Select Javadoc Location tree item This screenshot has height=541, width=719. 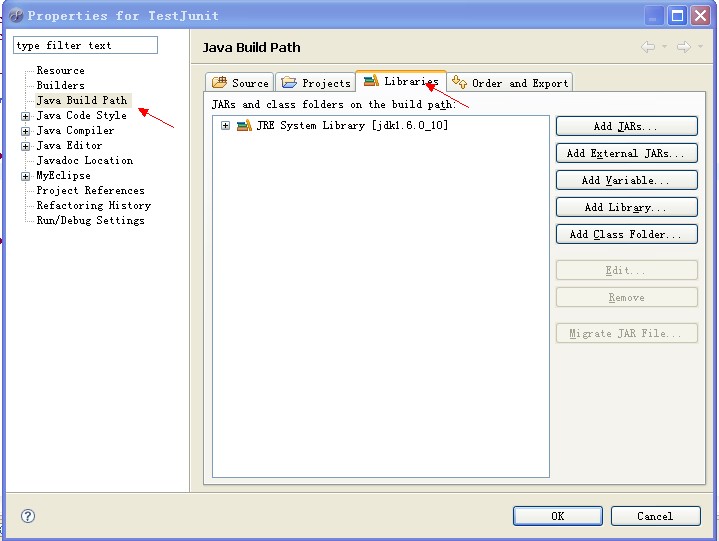(85, 160)
